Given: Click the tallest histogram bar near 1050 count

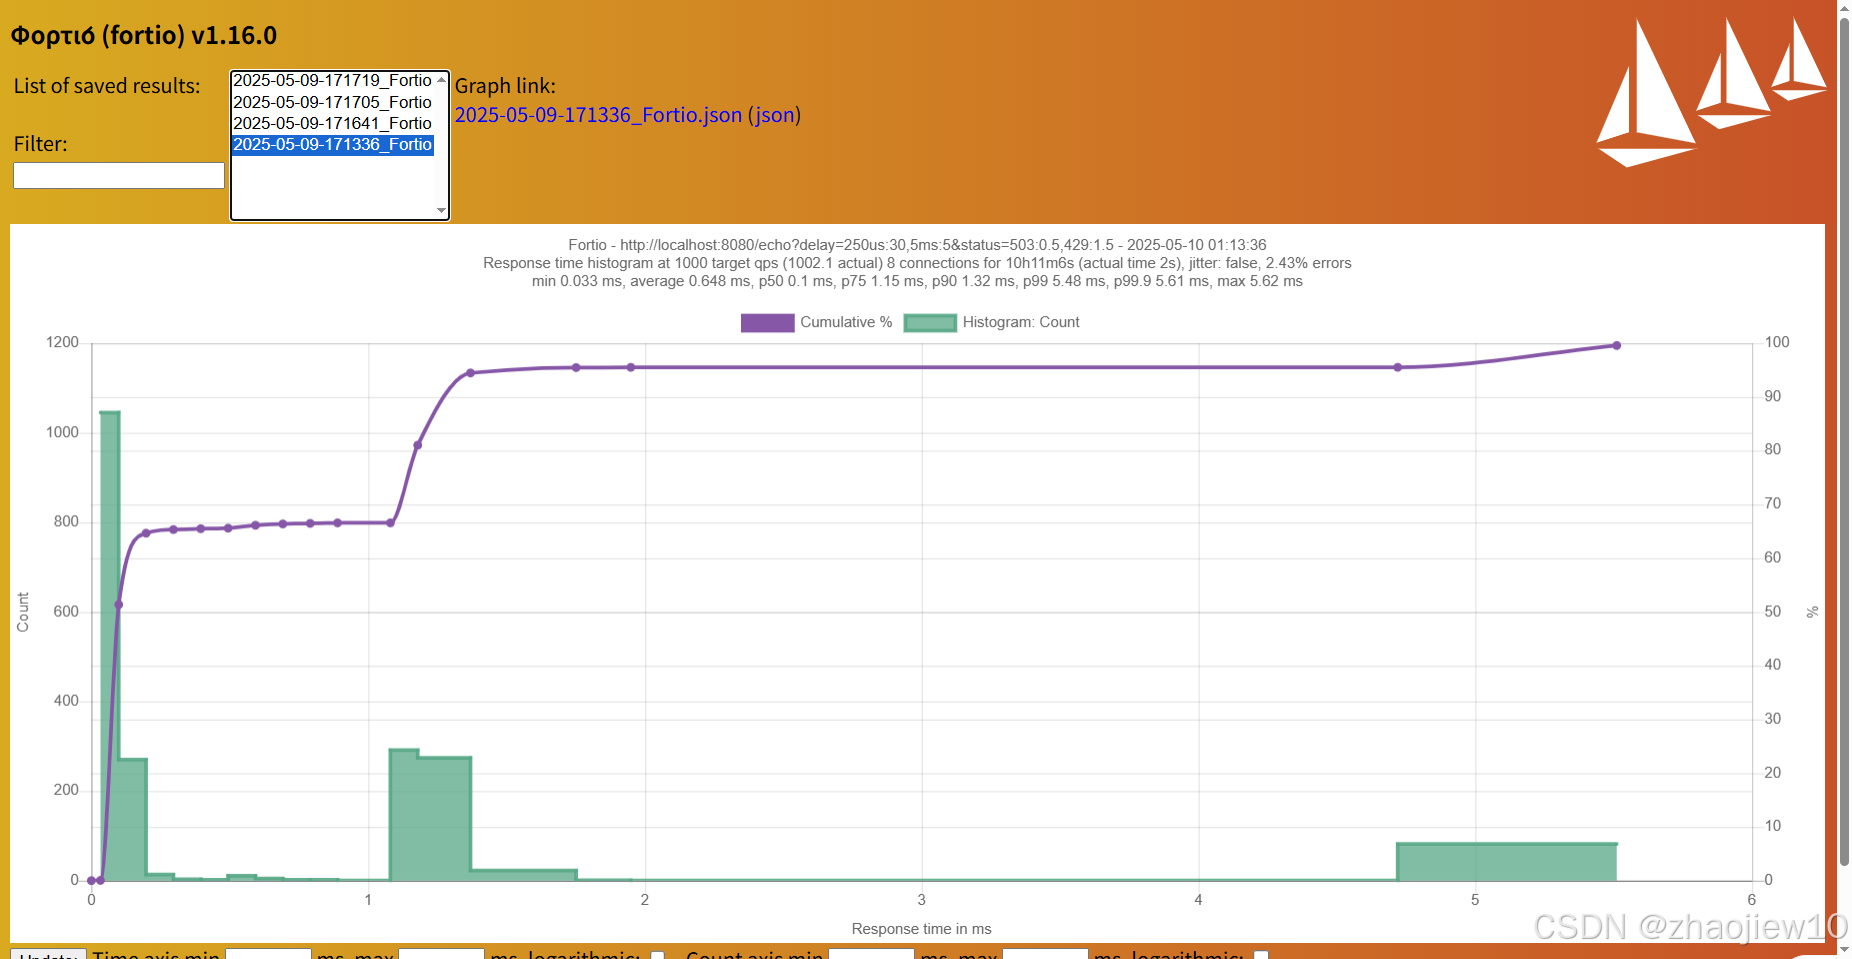Looking at the screenshot, I should 110,646.
